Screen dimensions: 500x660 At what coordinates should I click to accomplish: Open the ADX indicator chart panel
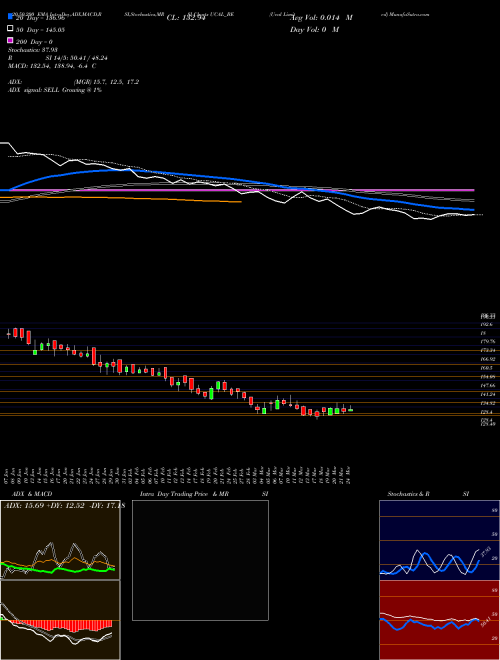tap(60, 540)
